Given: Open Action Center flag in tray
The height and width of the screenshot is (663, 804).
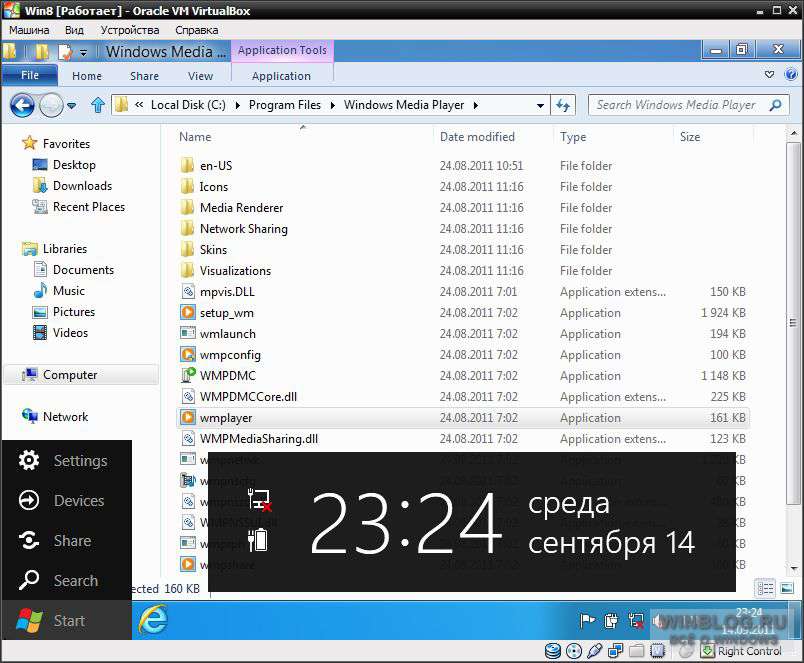Looking at the screenshot, I should coord(587,621).
